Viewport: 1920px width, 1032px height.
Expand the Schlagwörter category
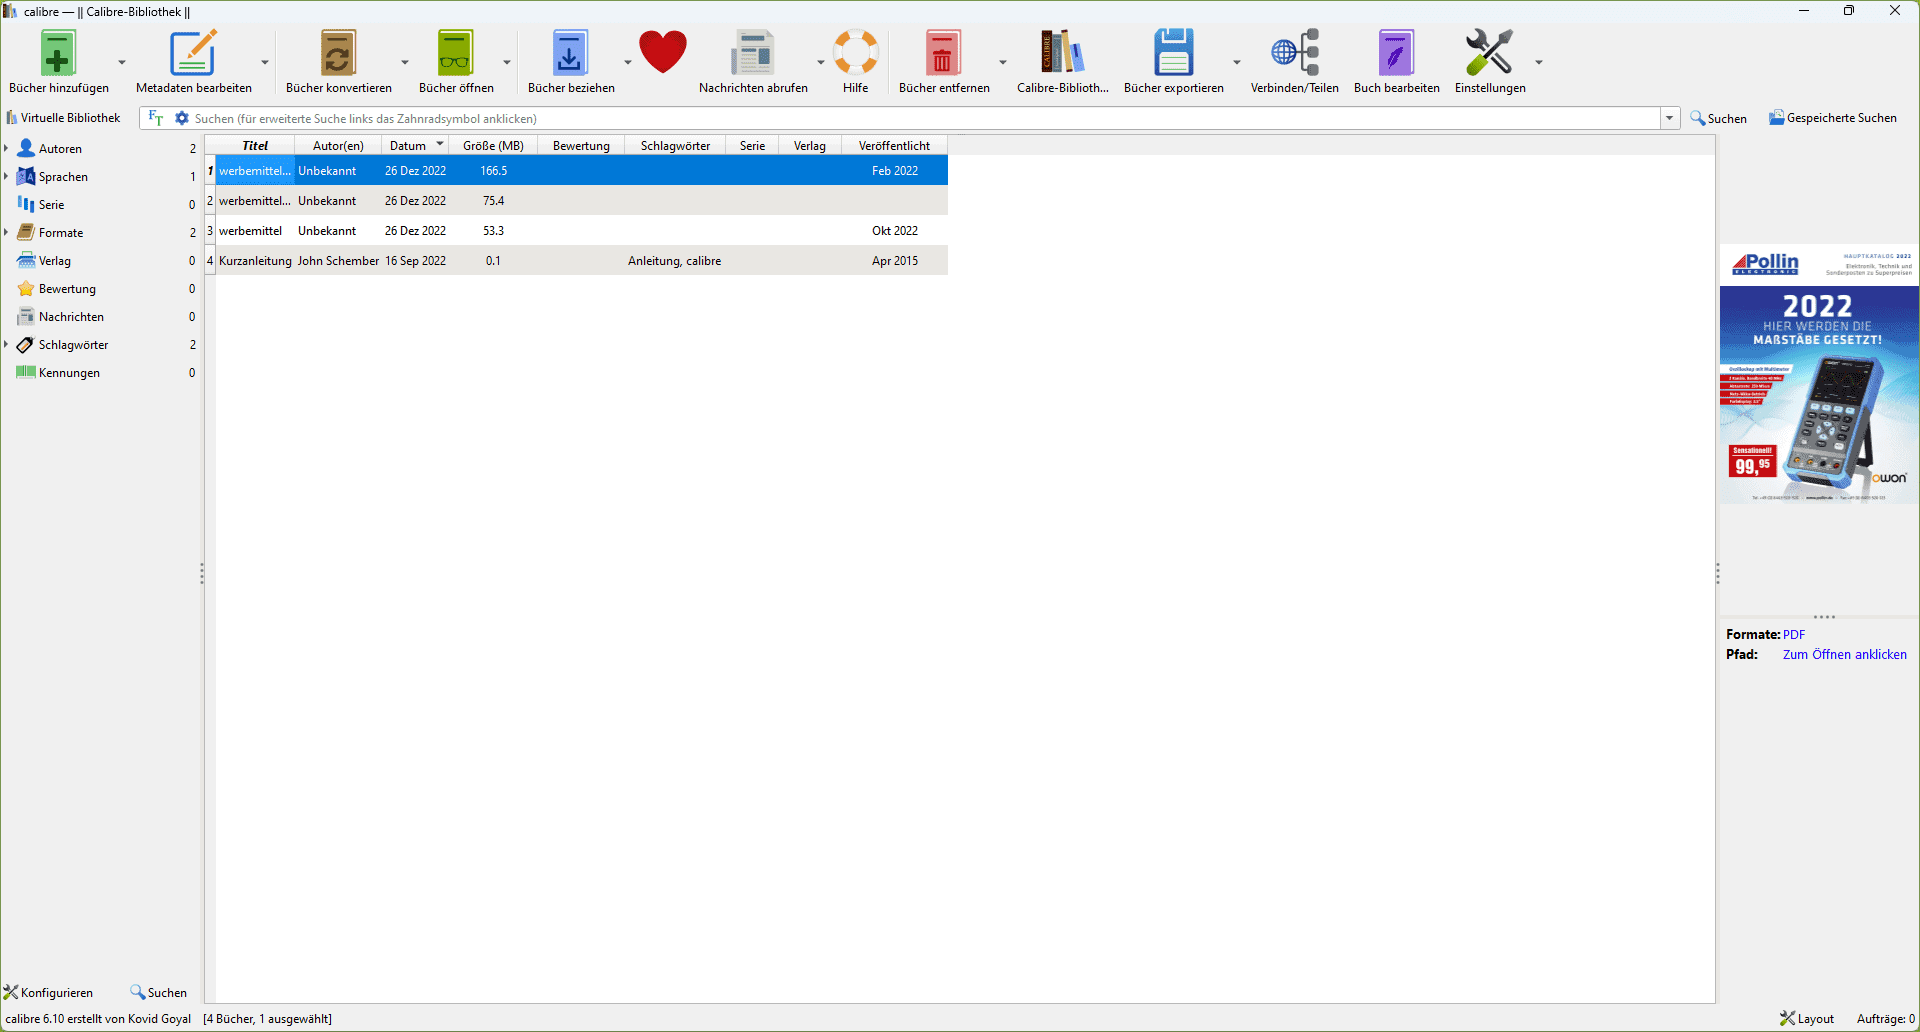(x=6, y=344)
